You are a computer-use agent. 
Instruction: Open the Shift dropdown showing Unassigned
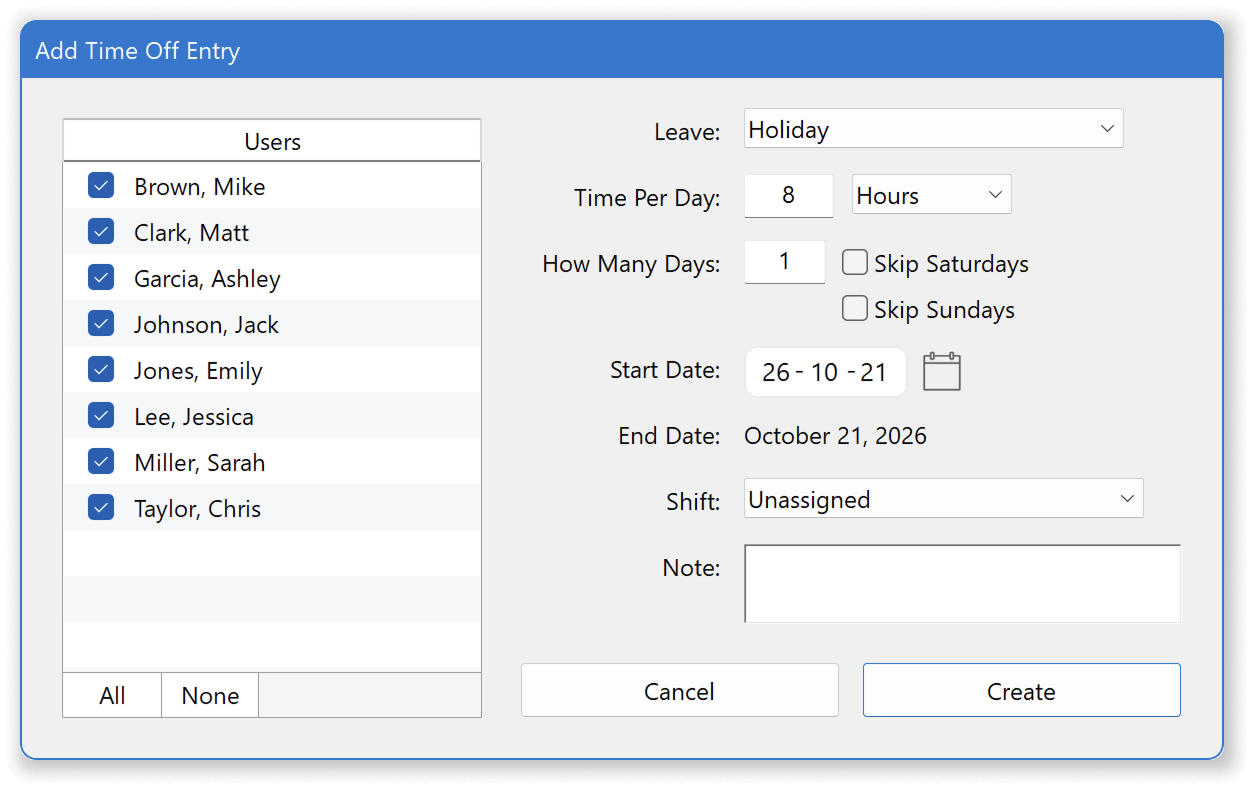pyautogui.click(x=943, y=499)
